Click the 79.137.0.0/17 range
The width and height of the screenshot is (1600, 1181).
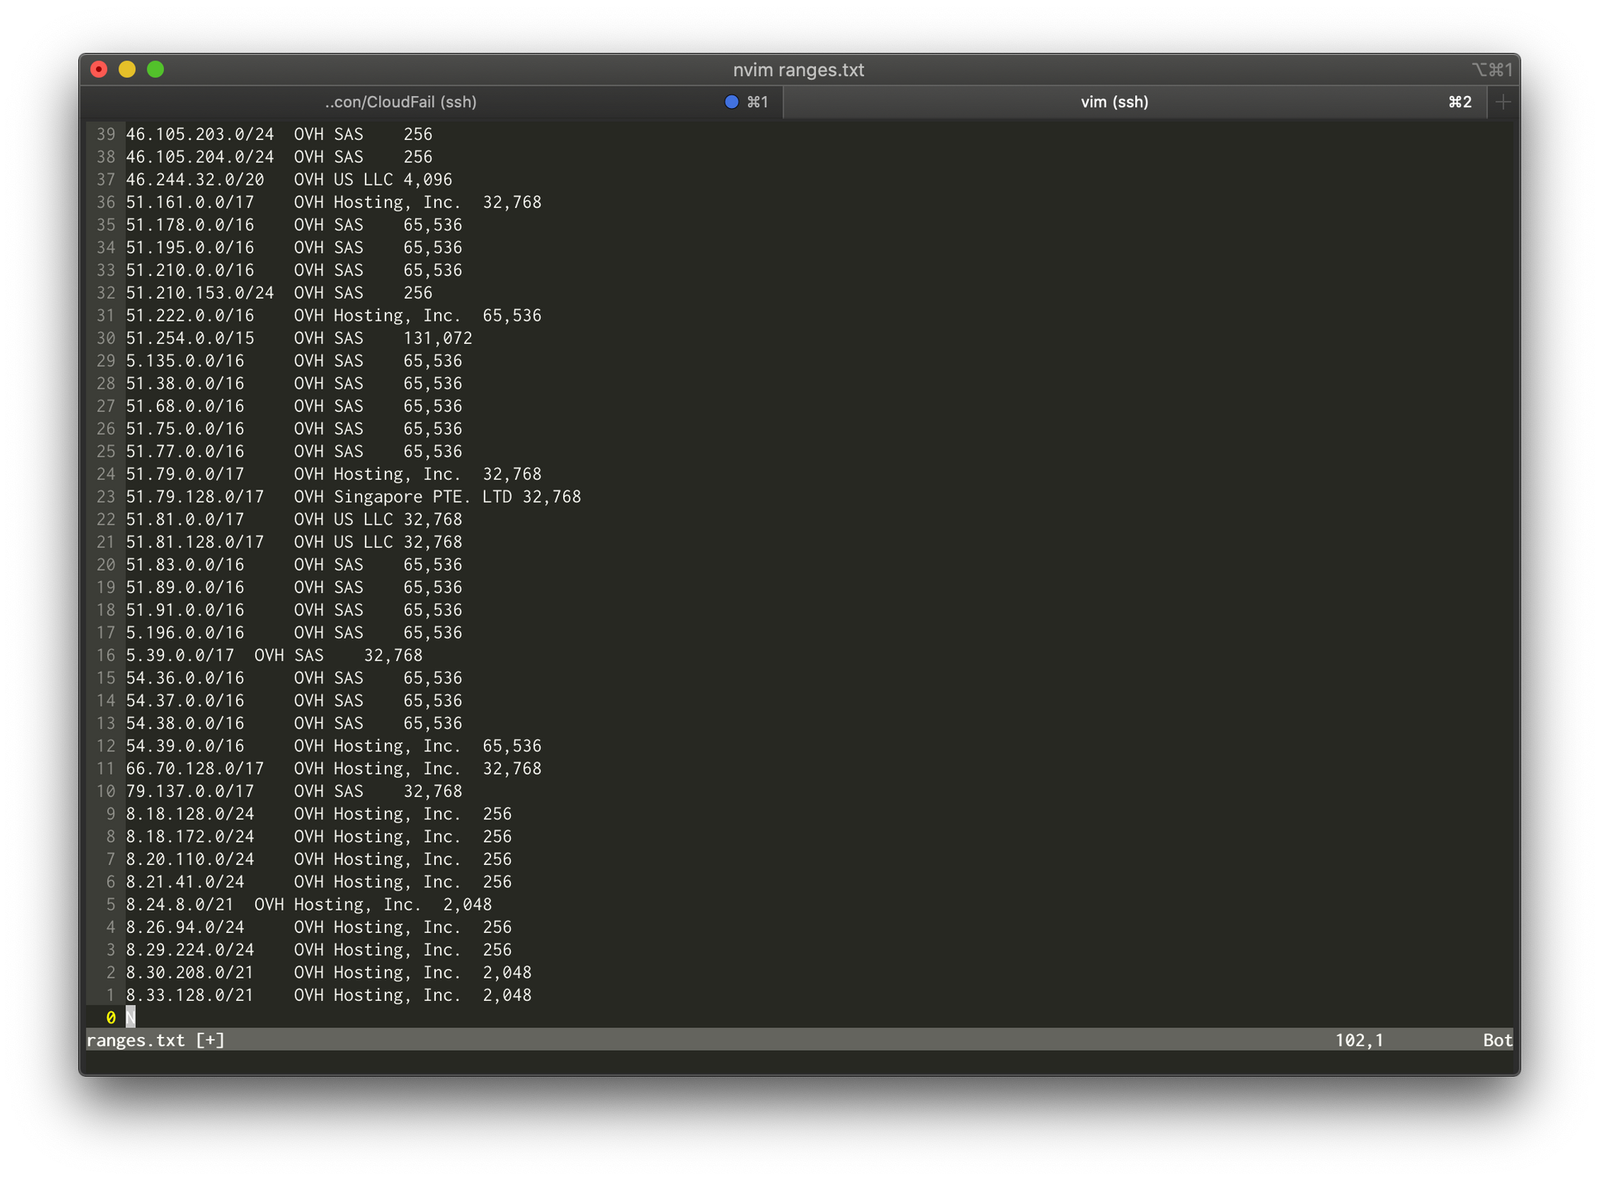[x=190, y=791]
